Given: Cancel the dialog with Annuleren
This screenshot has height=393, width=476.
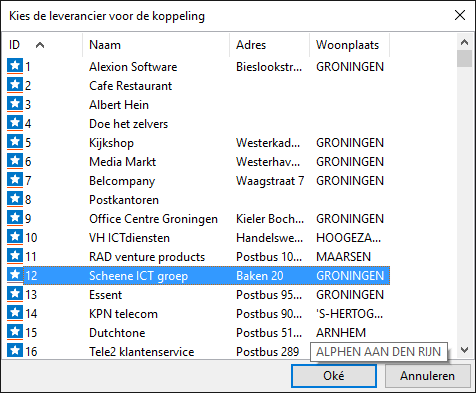Looking at the screenshot, I should pos(428,376).
